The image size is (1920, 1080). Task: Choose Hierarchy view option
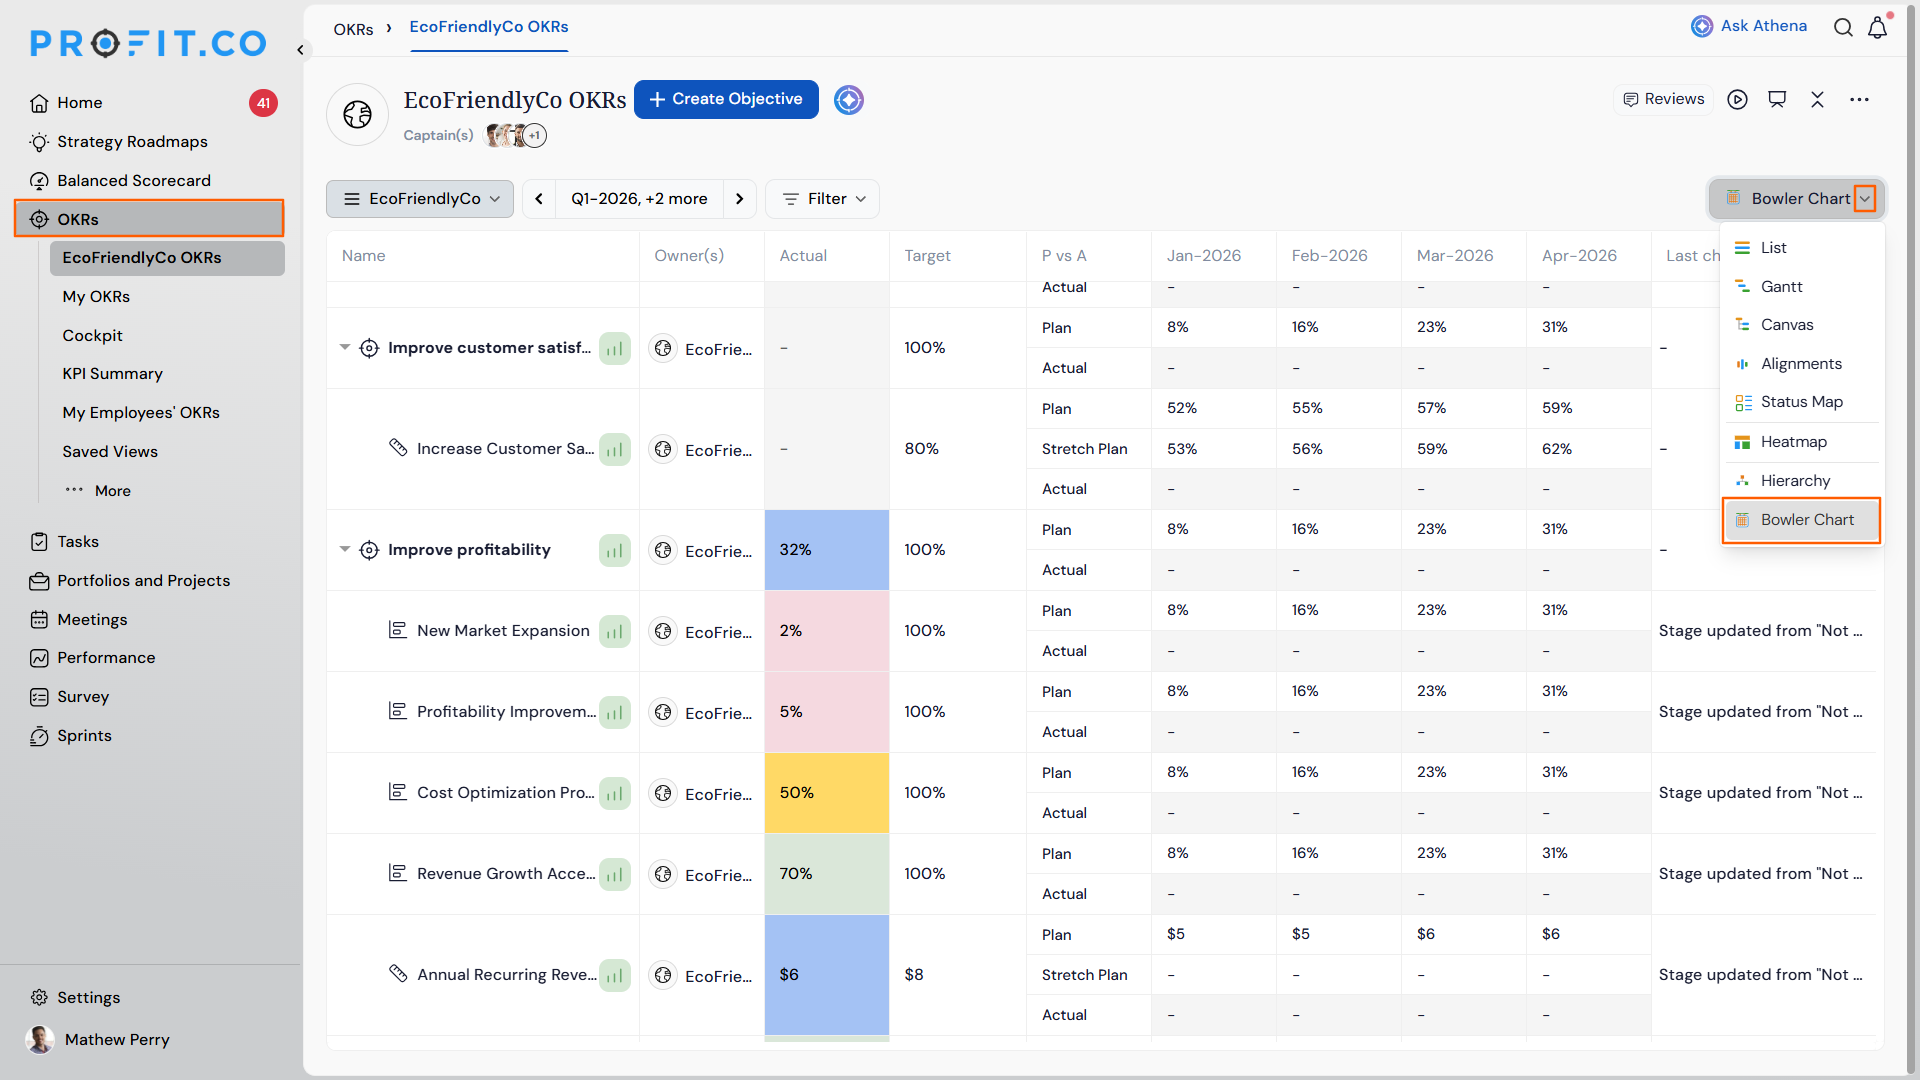click(x=1802, y=481)
